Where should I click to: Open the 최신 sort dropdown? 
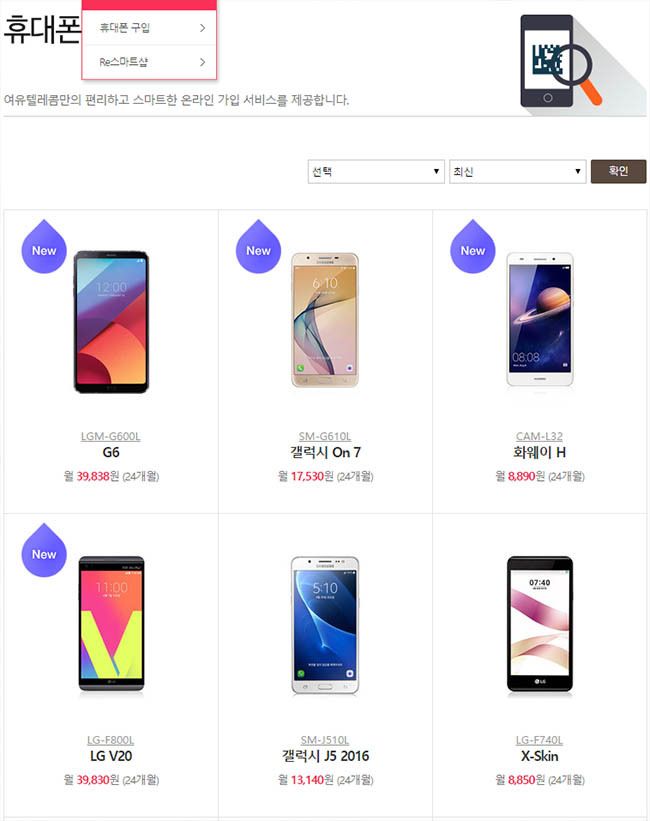517,171
